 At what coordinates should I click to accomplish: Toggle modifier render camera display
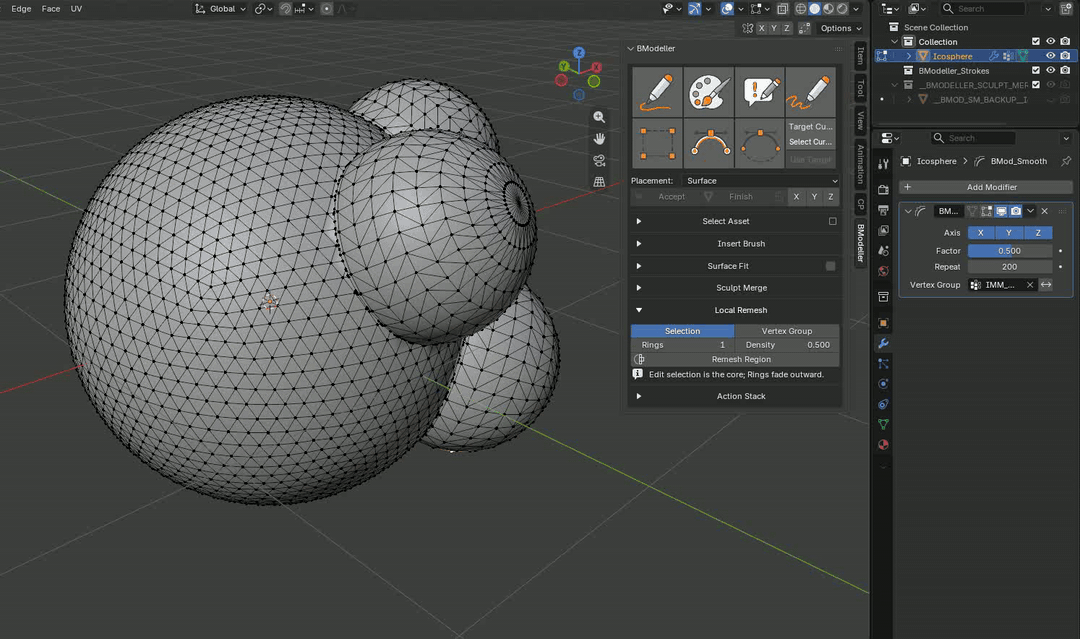1016,211
